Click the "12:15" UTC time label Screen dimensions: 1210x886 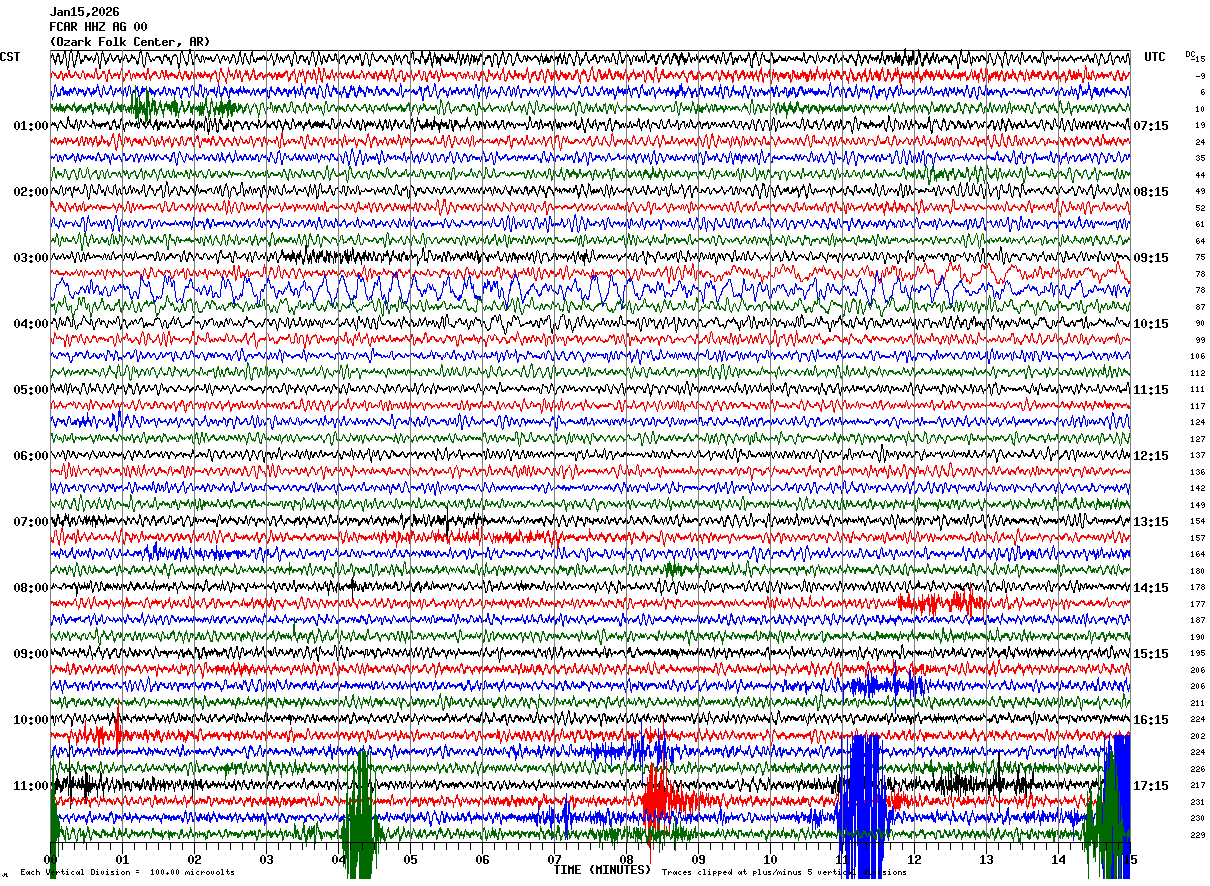tap(1151, 456)
